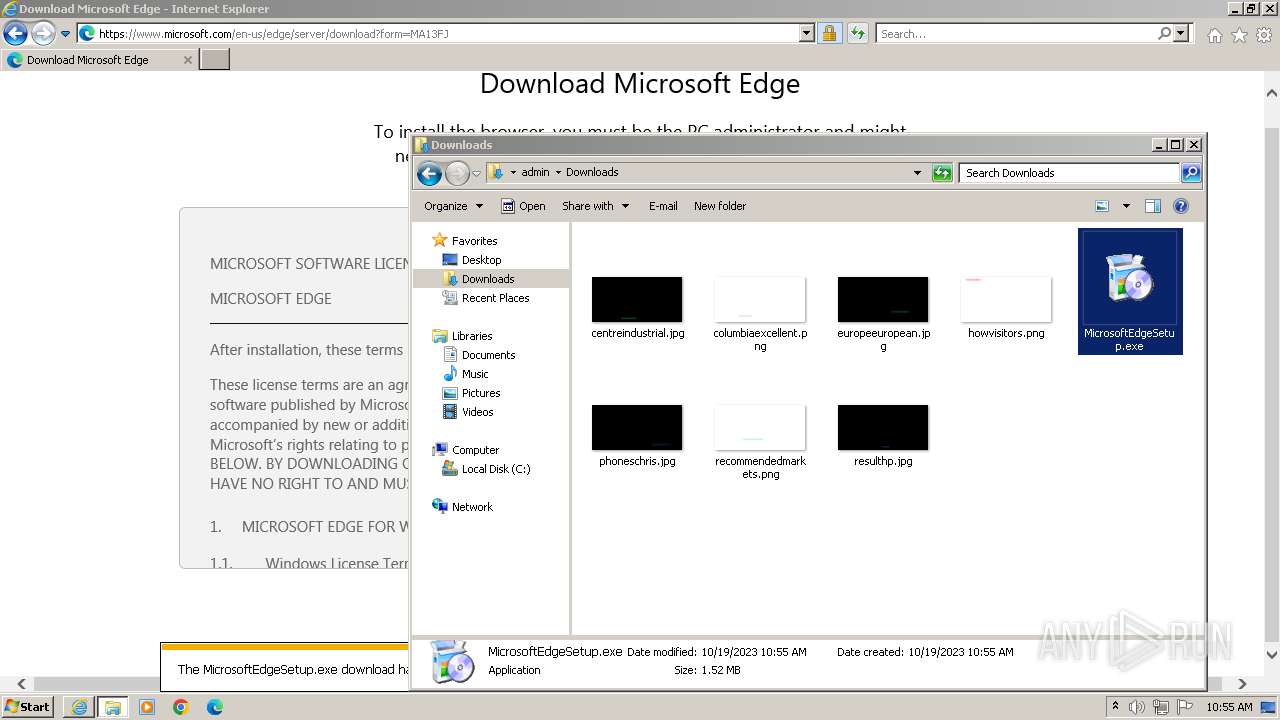Expand Explorer address bar history dropdown
The width and height of the screenshot is (1280, 720).
917,173
